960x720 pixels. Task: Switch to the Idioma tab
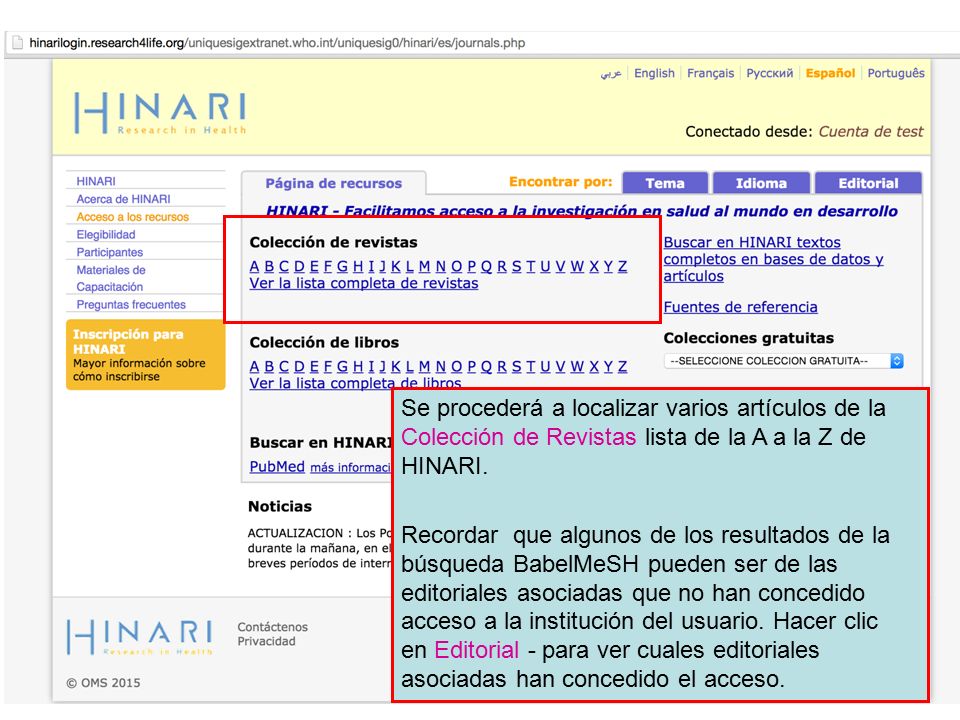coord(761,183)
